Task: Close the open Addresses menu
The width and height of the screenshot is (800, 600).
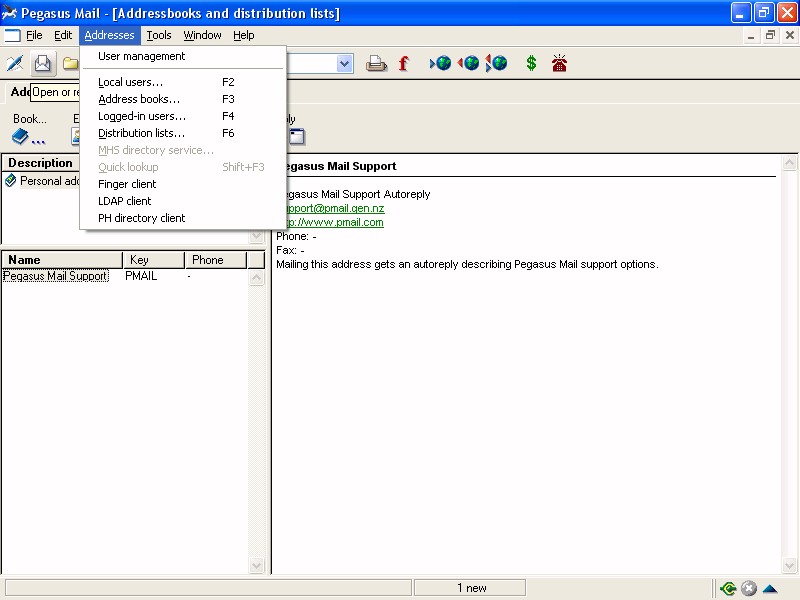Action: click(x=109, y=35)
